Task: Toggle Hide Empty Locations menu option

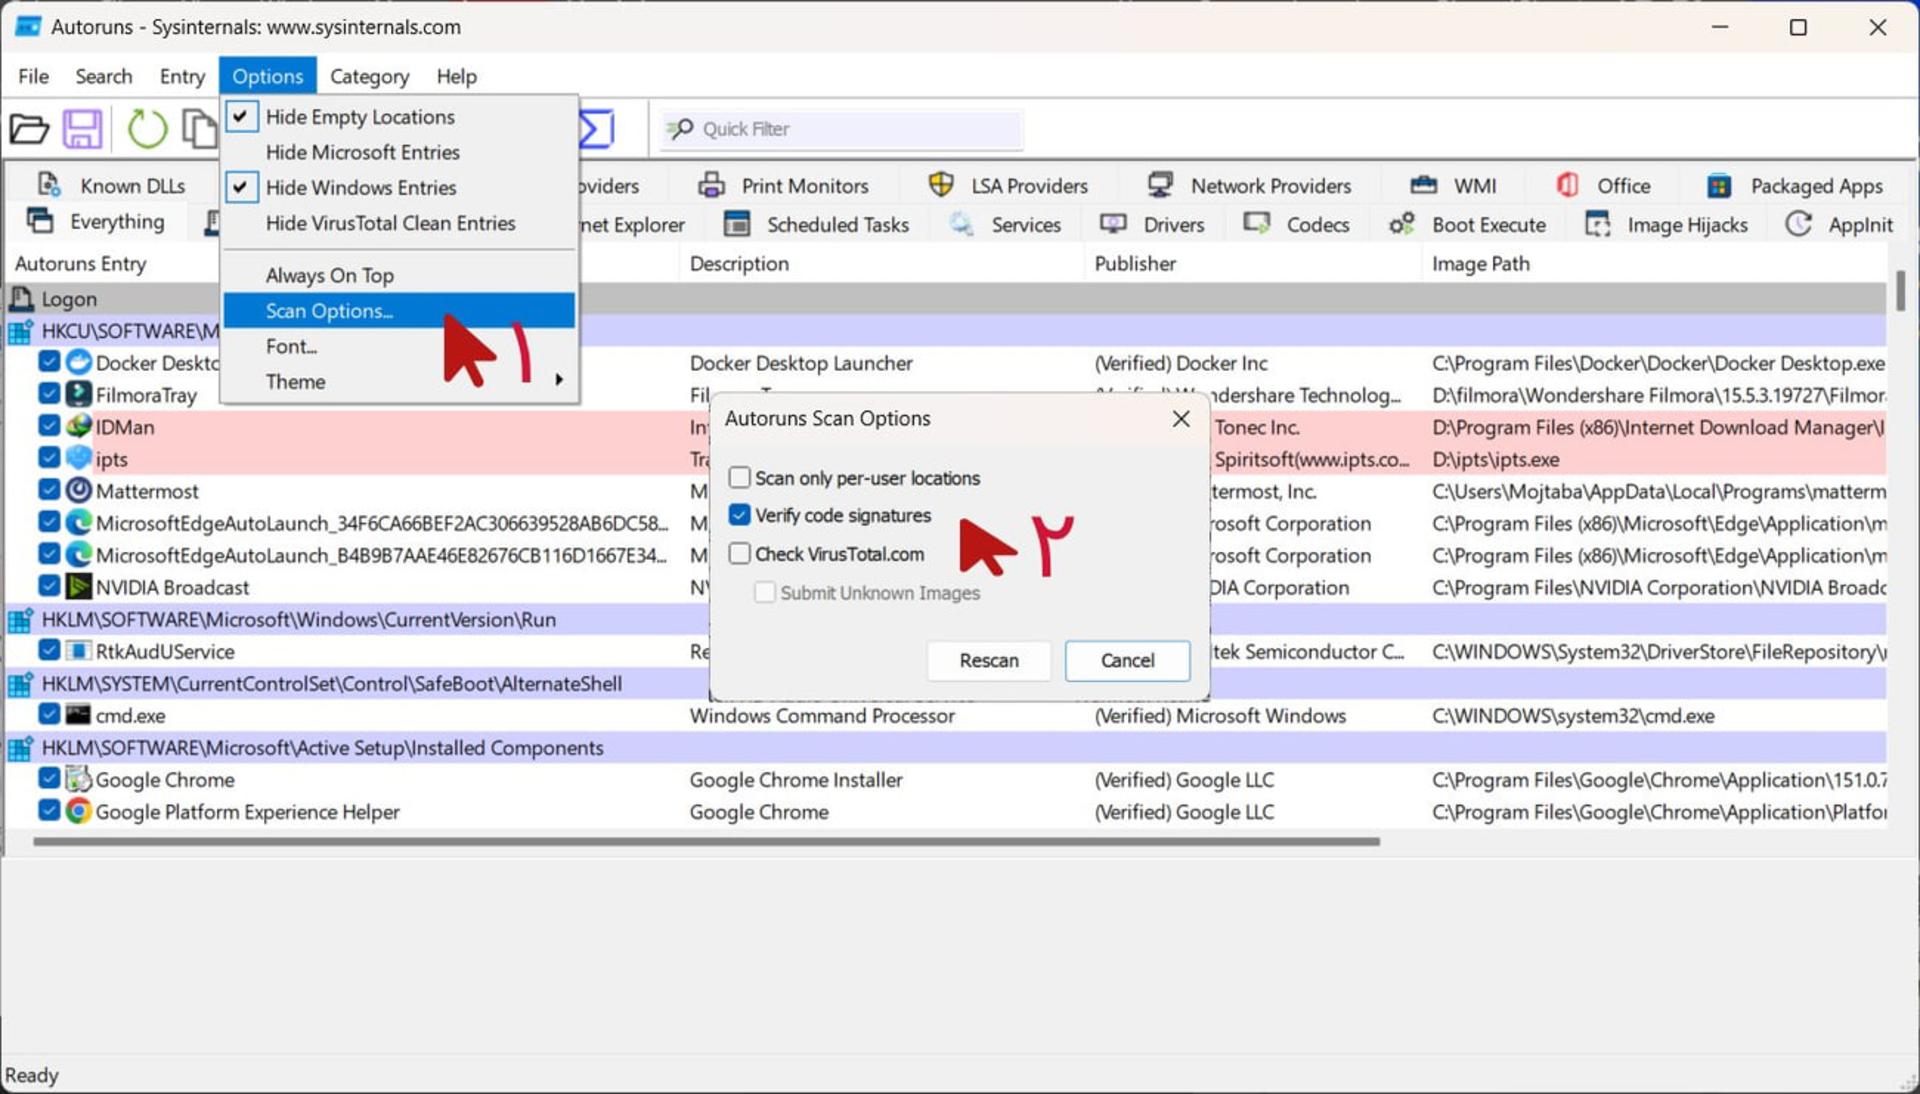Action: point(399,117)
